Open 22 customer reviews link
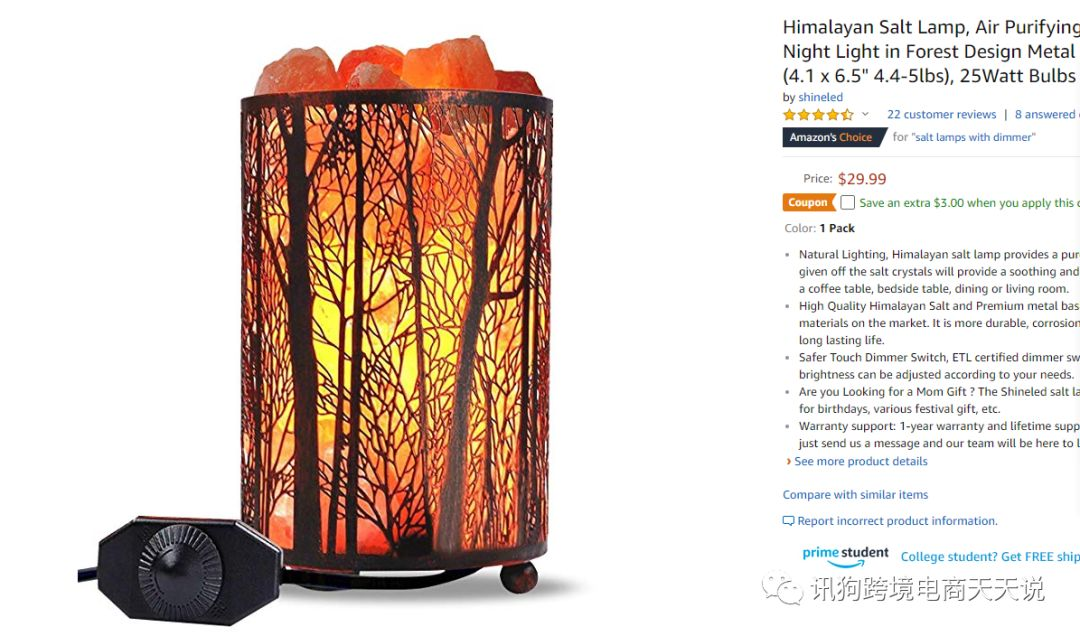Screen dimensions: 1080x636 pyautogui.click(x=941, y=114)
